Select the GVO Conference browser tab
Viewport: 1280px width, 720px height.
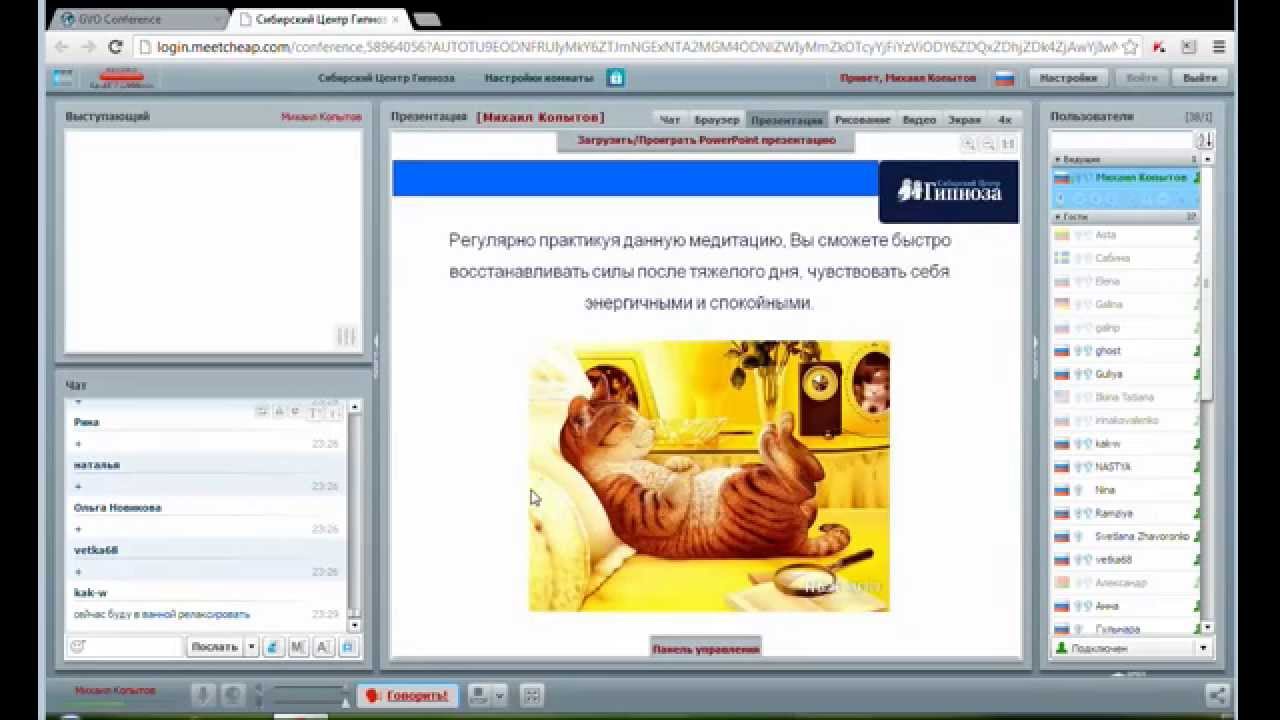140,19
